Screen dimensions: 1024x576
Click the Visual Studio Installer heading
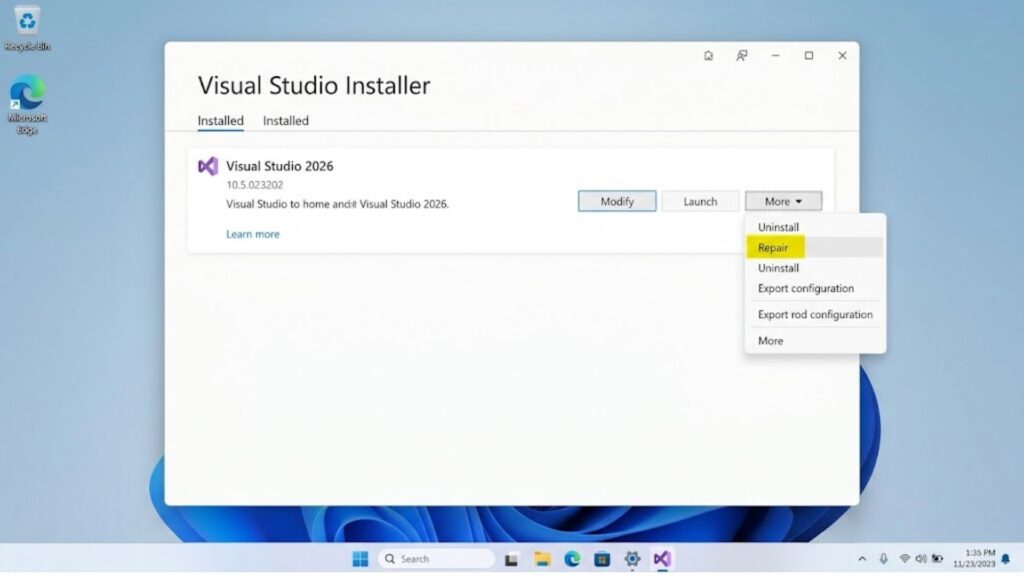(314, 86)
